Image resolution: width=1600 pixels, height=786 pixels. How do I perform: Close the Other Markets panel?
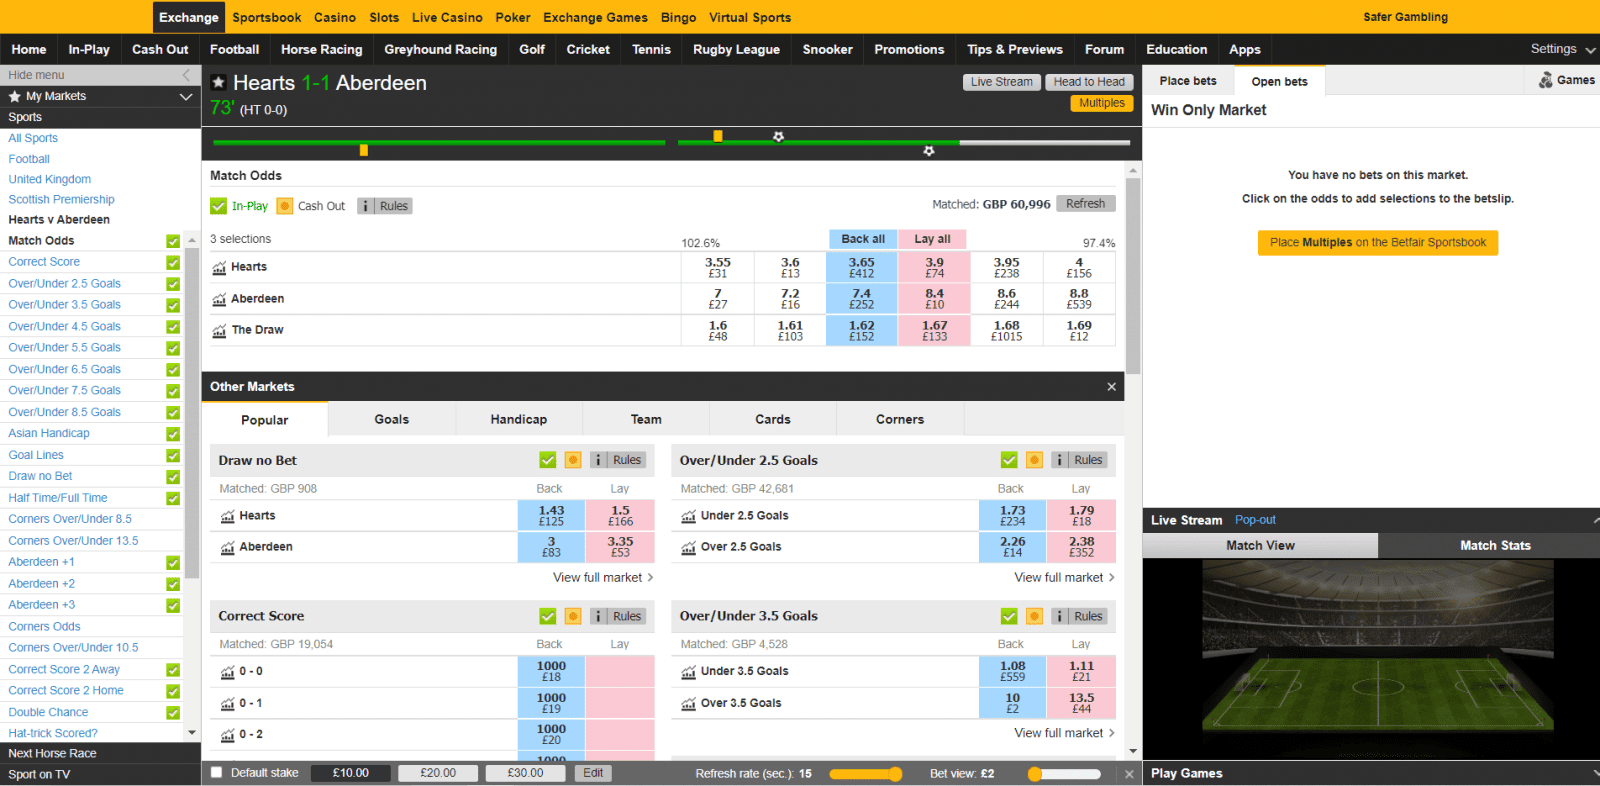[x=1111, y=387]
